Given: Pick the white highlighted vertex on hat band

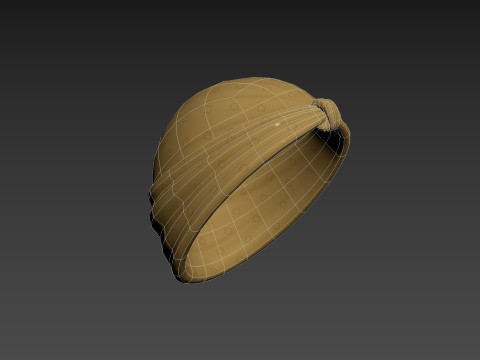Looking at the screenshot, I should 277,125.
